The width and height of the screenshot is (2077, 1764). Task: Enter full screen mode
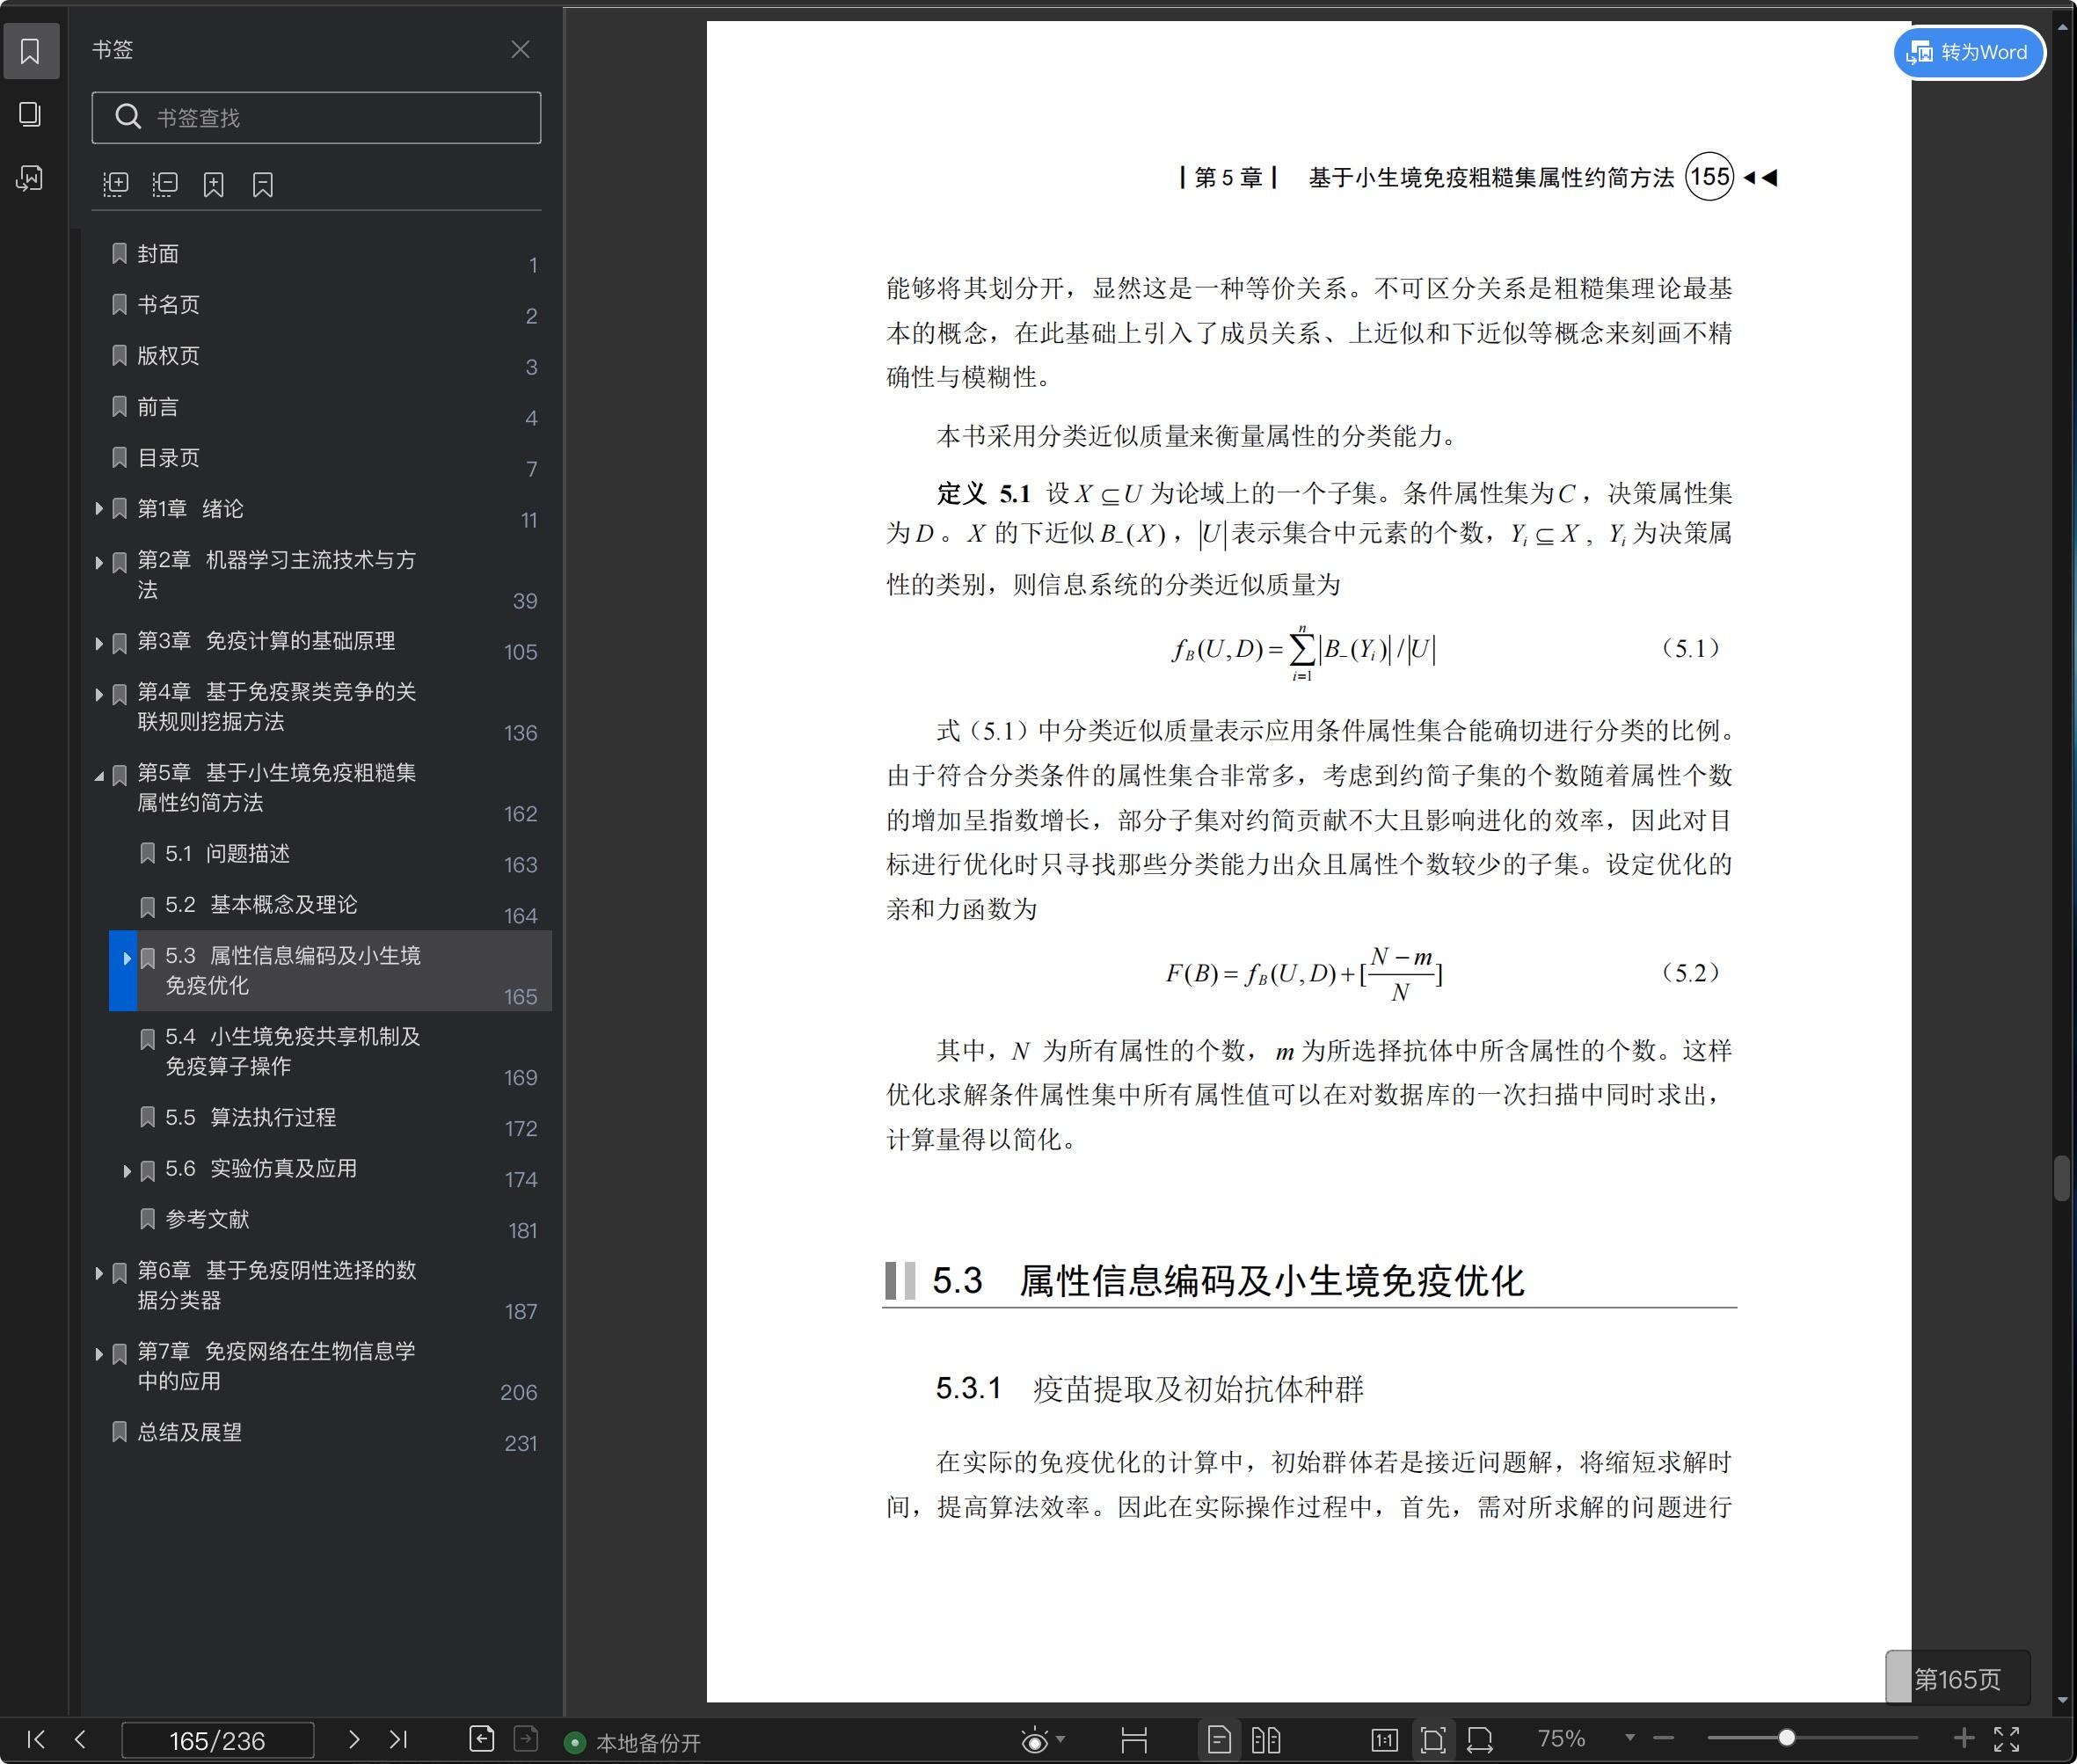(x=2007, y=1739)
